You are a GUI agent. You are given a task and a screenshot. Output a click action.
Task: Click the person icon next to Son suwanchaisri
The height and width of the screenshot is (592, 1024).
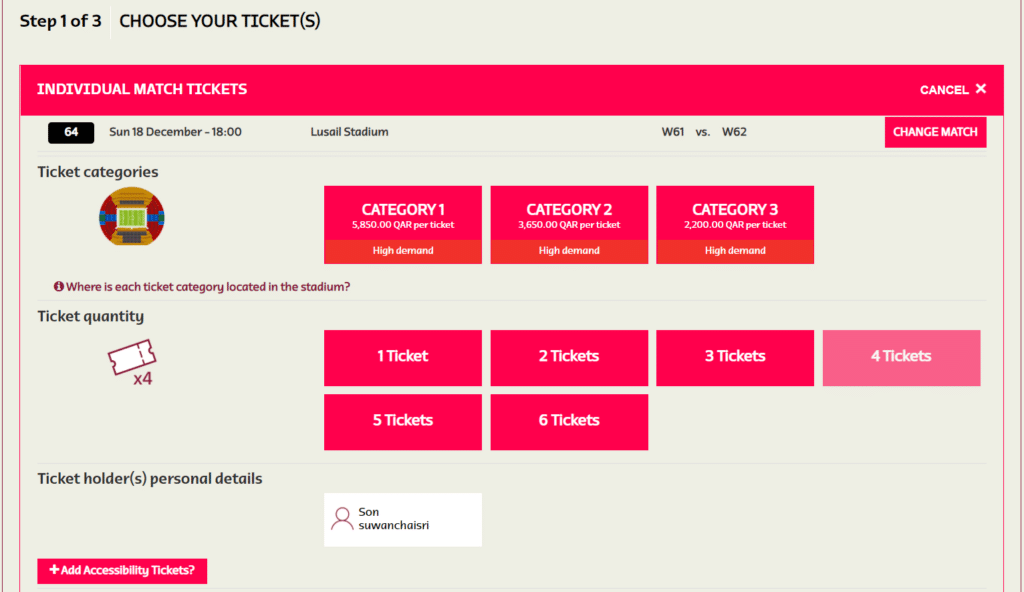[x=342, y=519]
